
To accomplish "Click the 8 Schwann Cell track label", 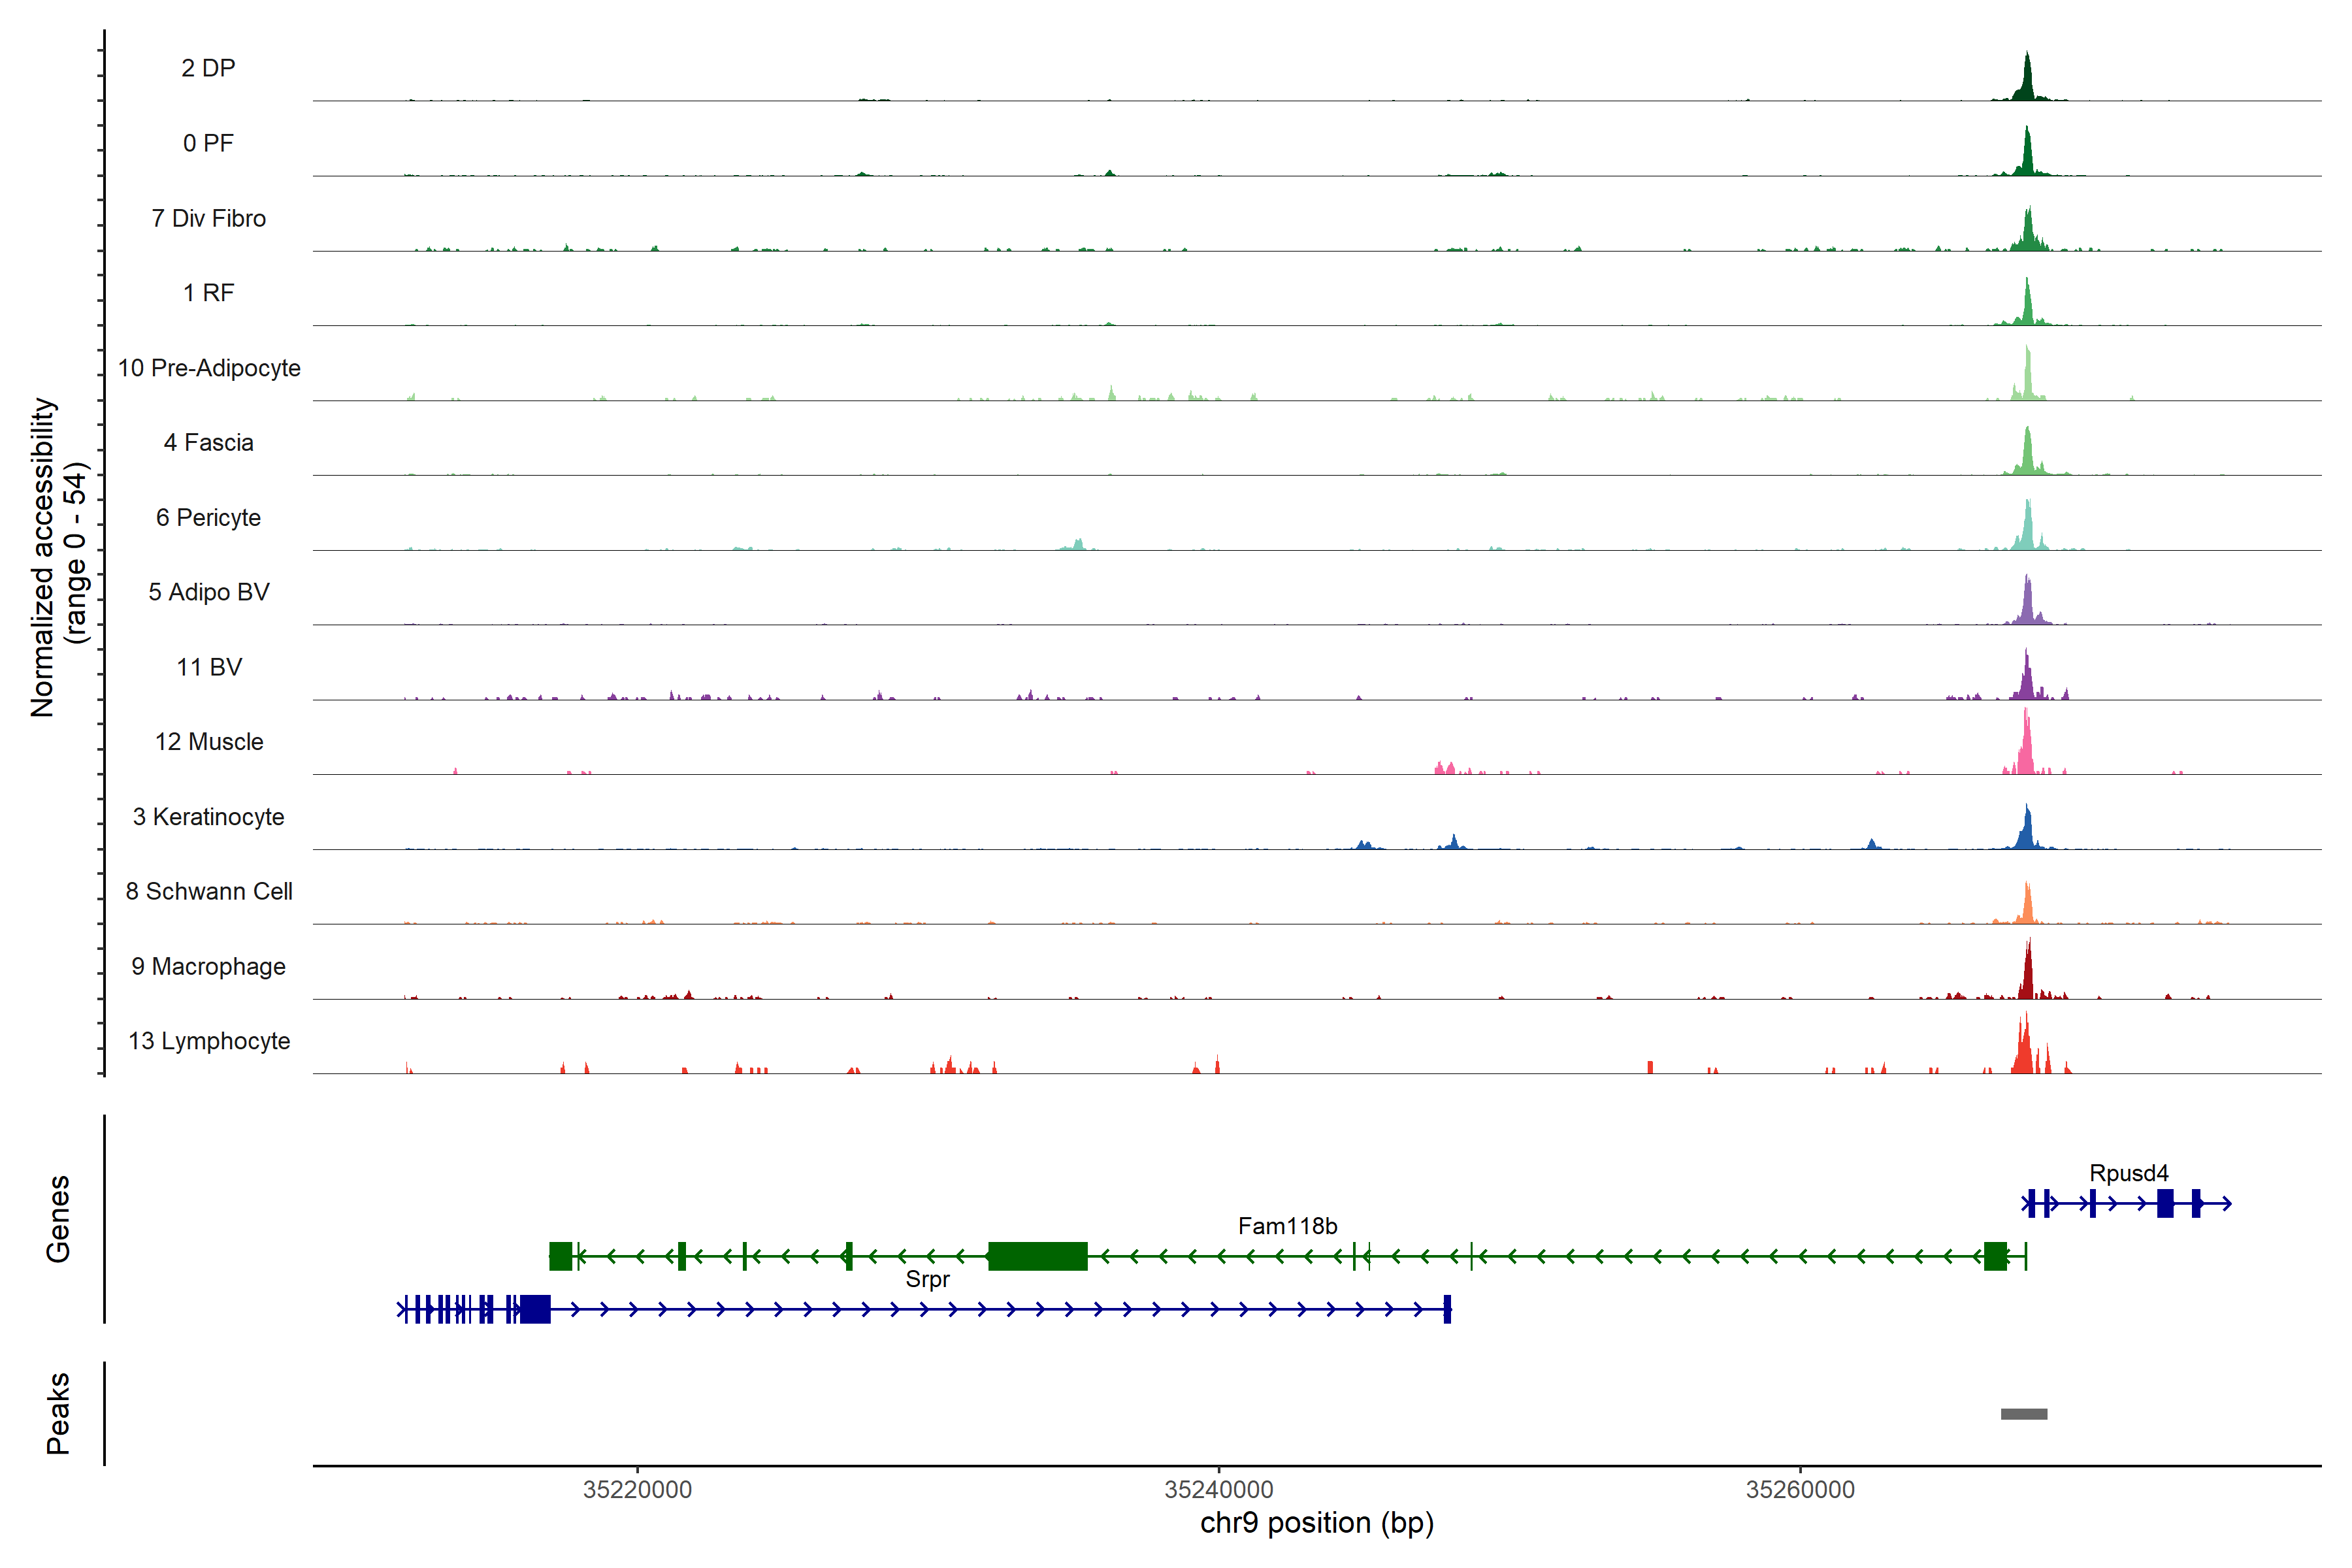I will [x=209, y=891].
